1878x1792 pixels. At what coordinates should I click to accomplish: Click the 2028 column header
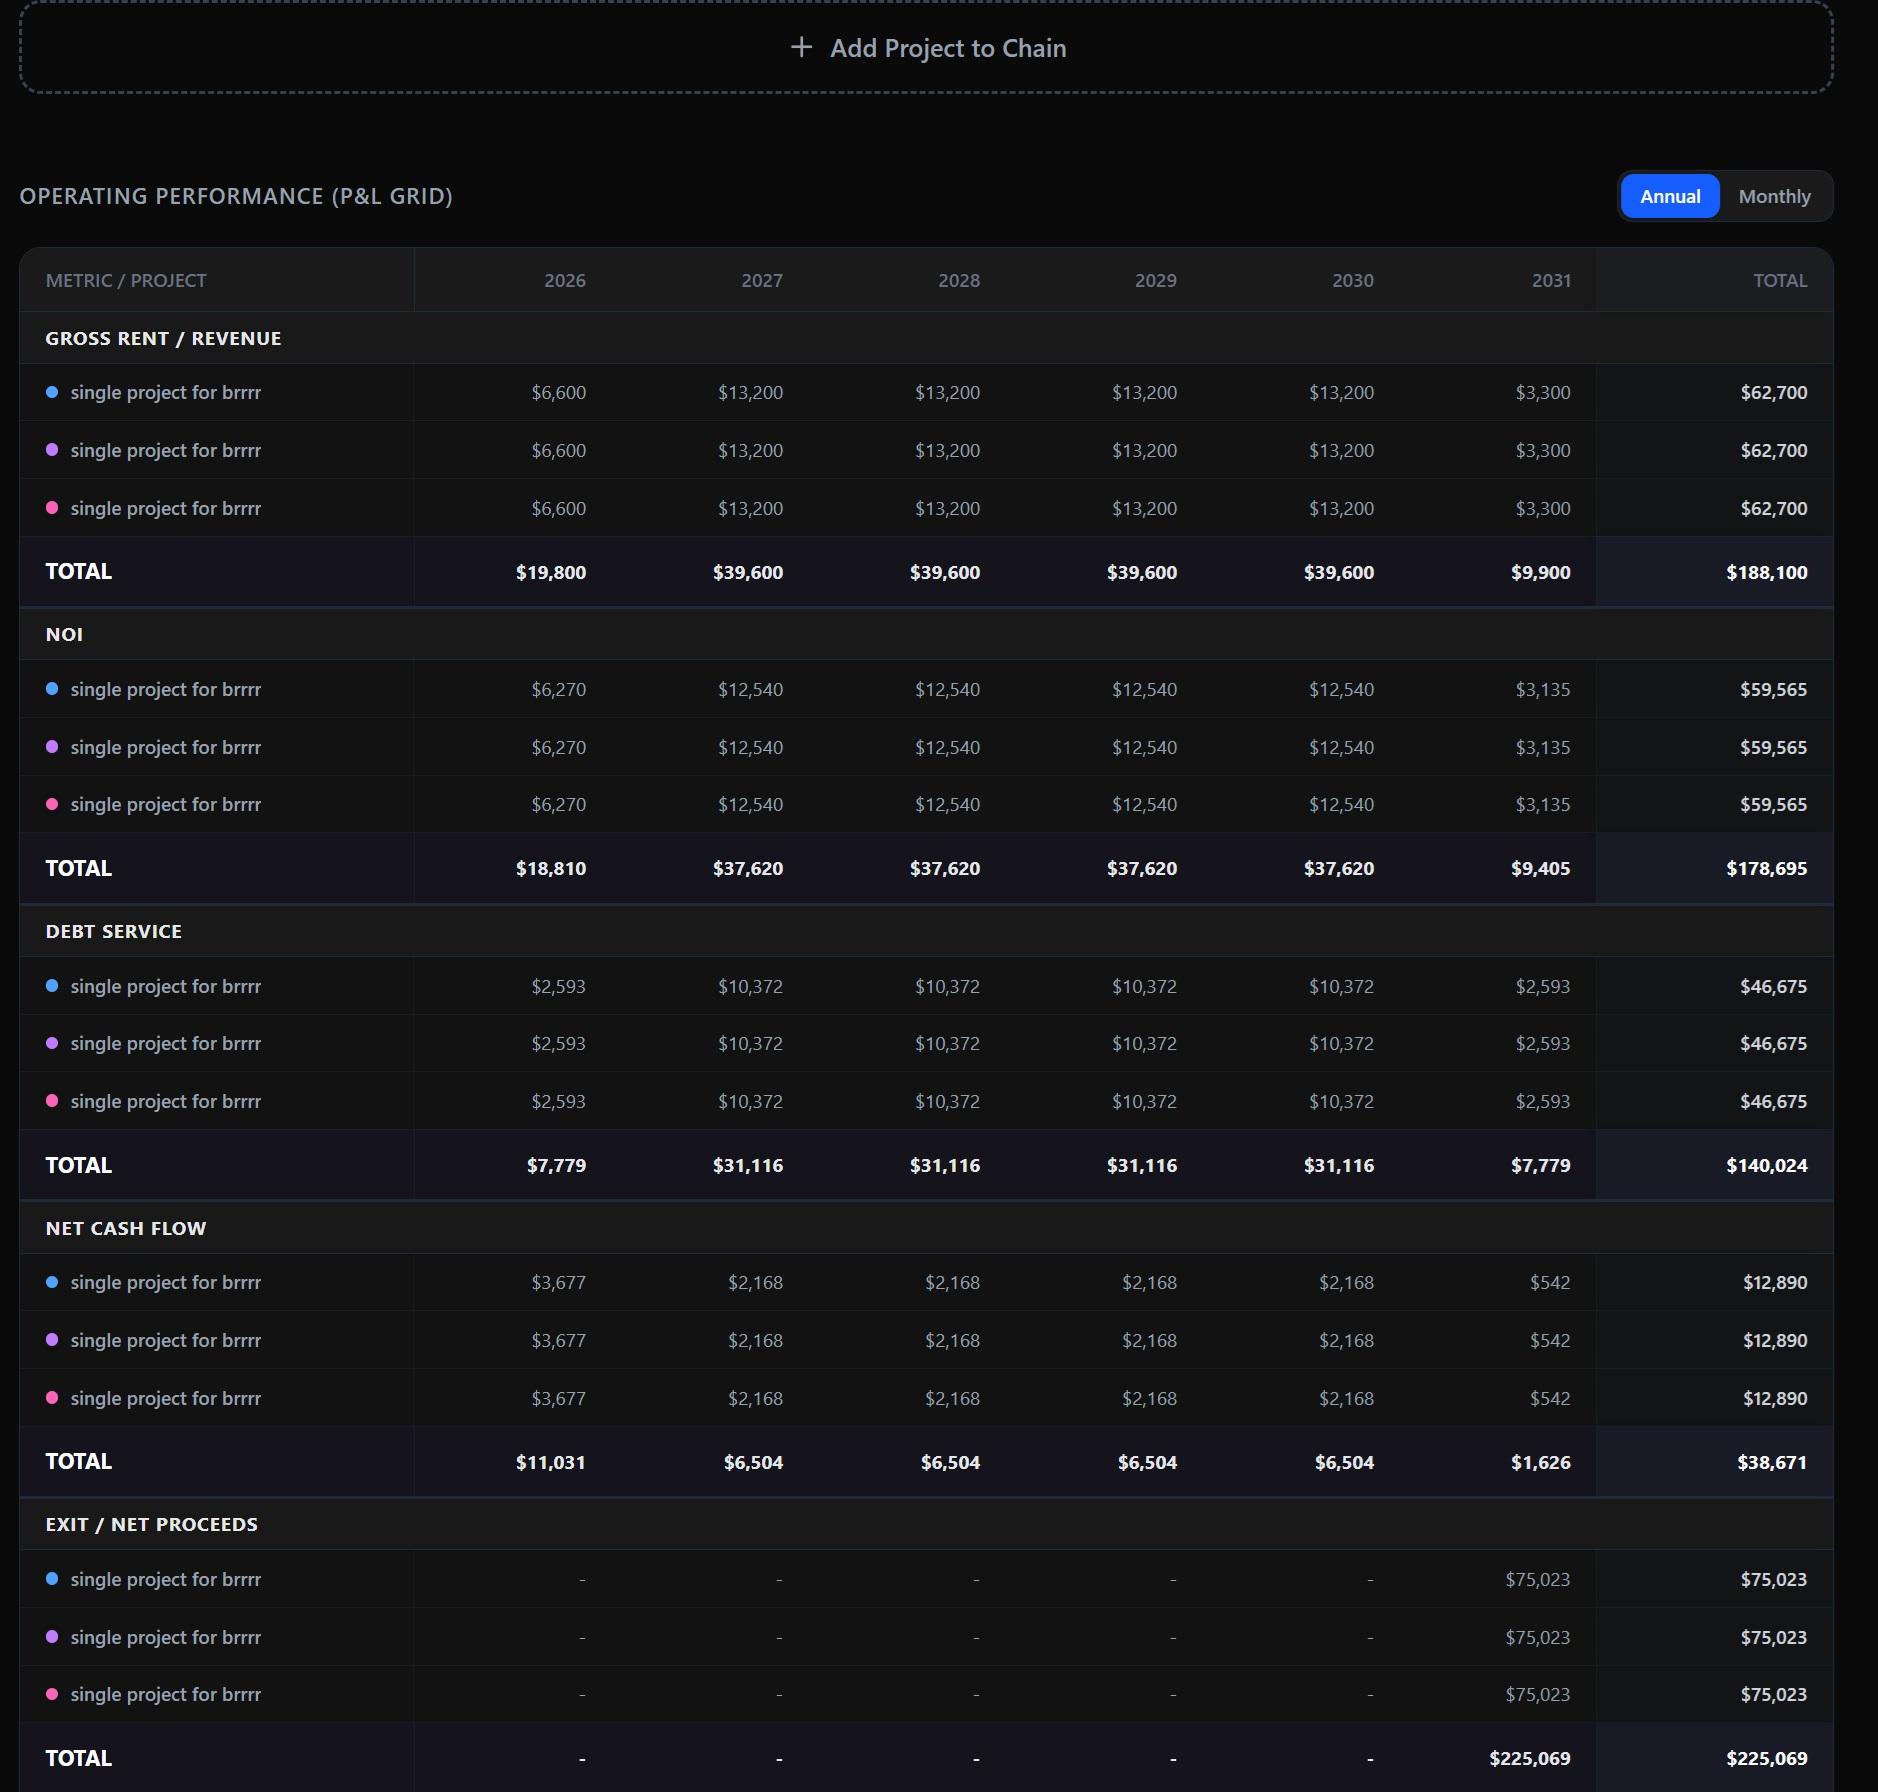959,281
